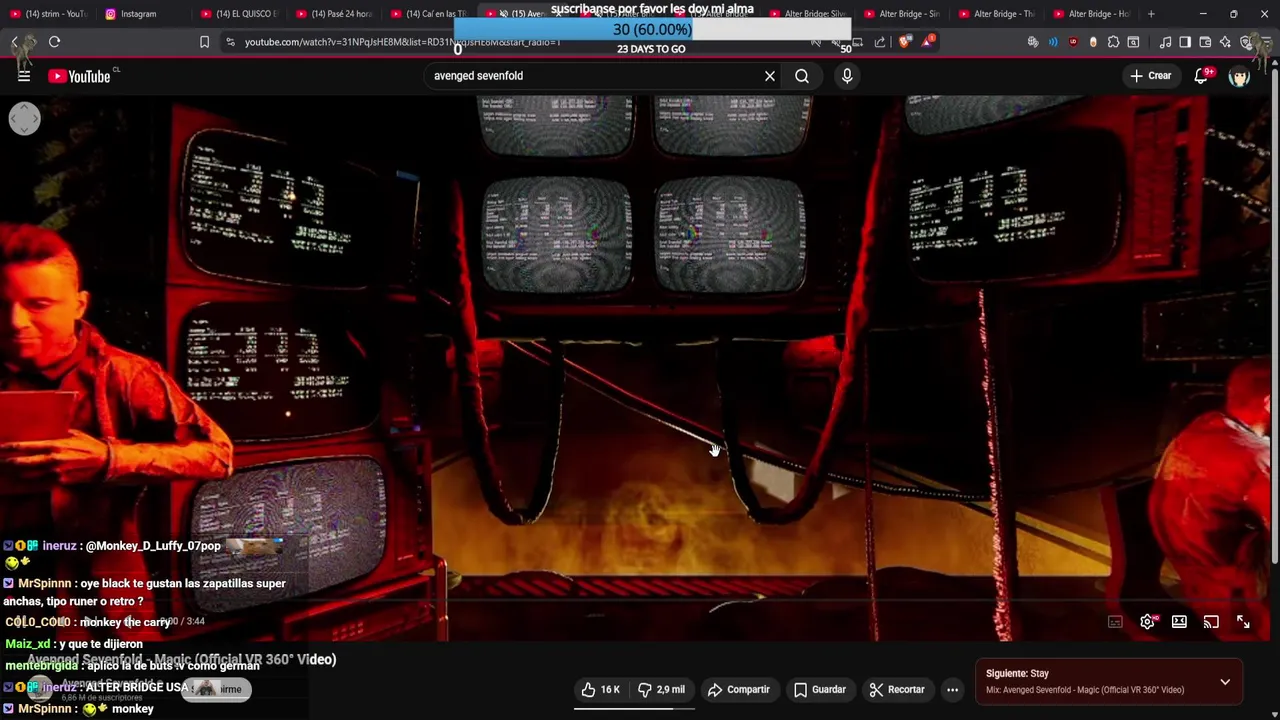Run search with the magnifier button
Viewport: 1280px width, 720px height.
802,76
